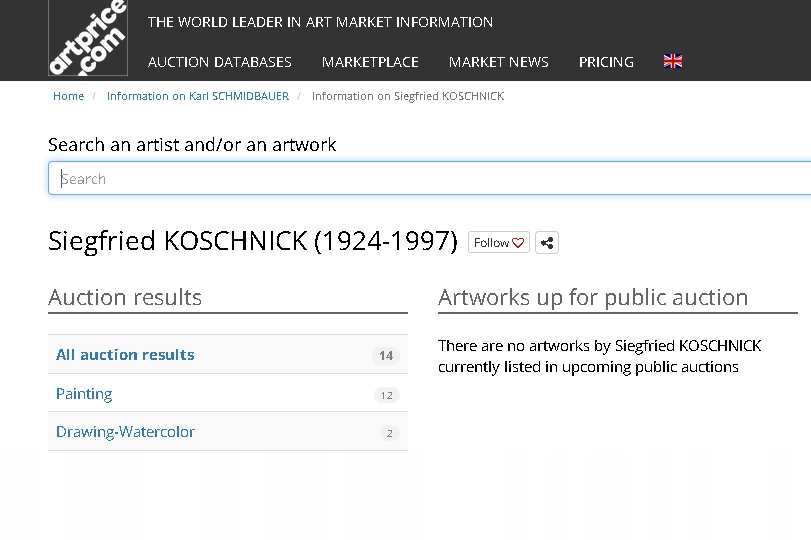Open the Marketplace menu
Screen dimensions: 811x540
coord(370,62)
